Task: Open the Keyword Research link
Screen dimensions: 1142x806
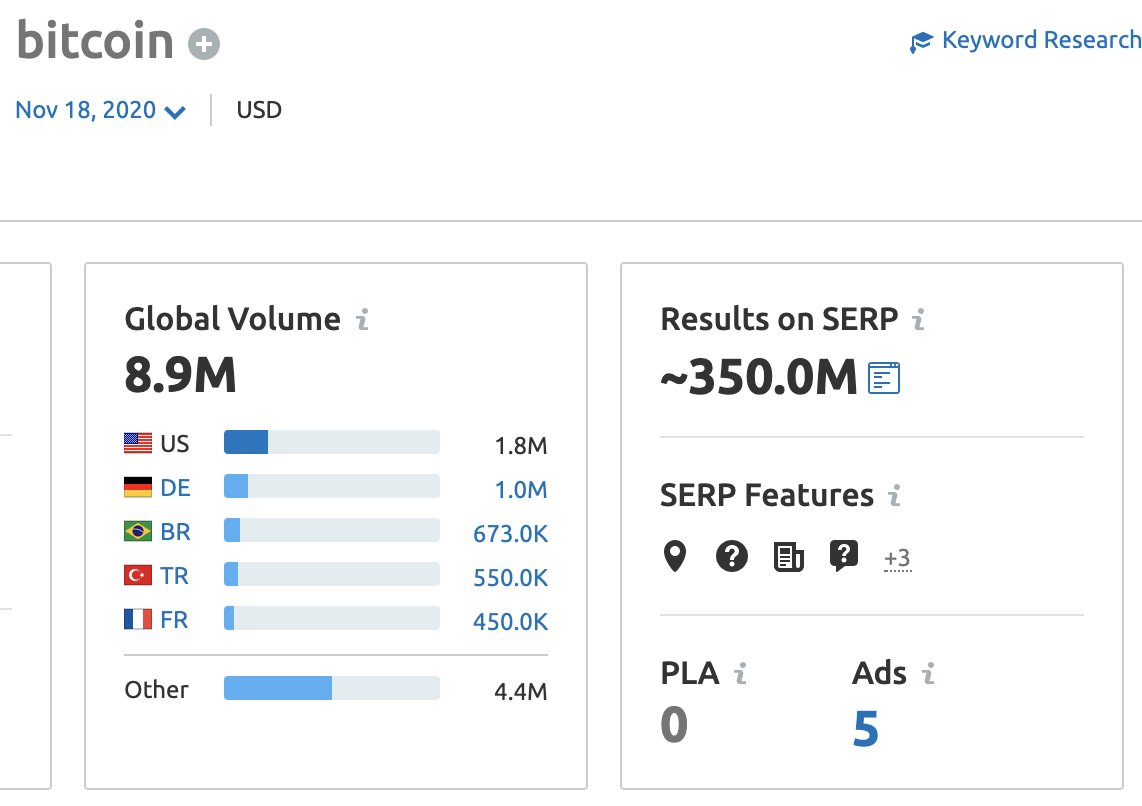Action: 1042,40
